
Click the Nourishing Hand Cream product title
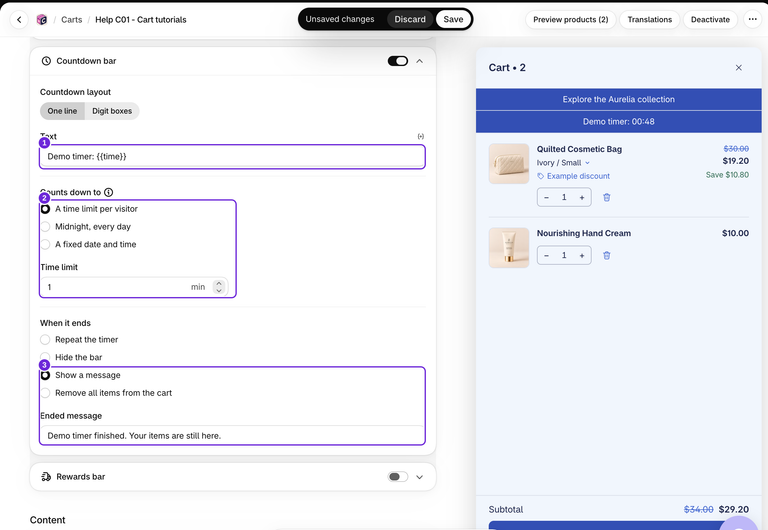(584, 234)
